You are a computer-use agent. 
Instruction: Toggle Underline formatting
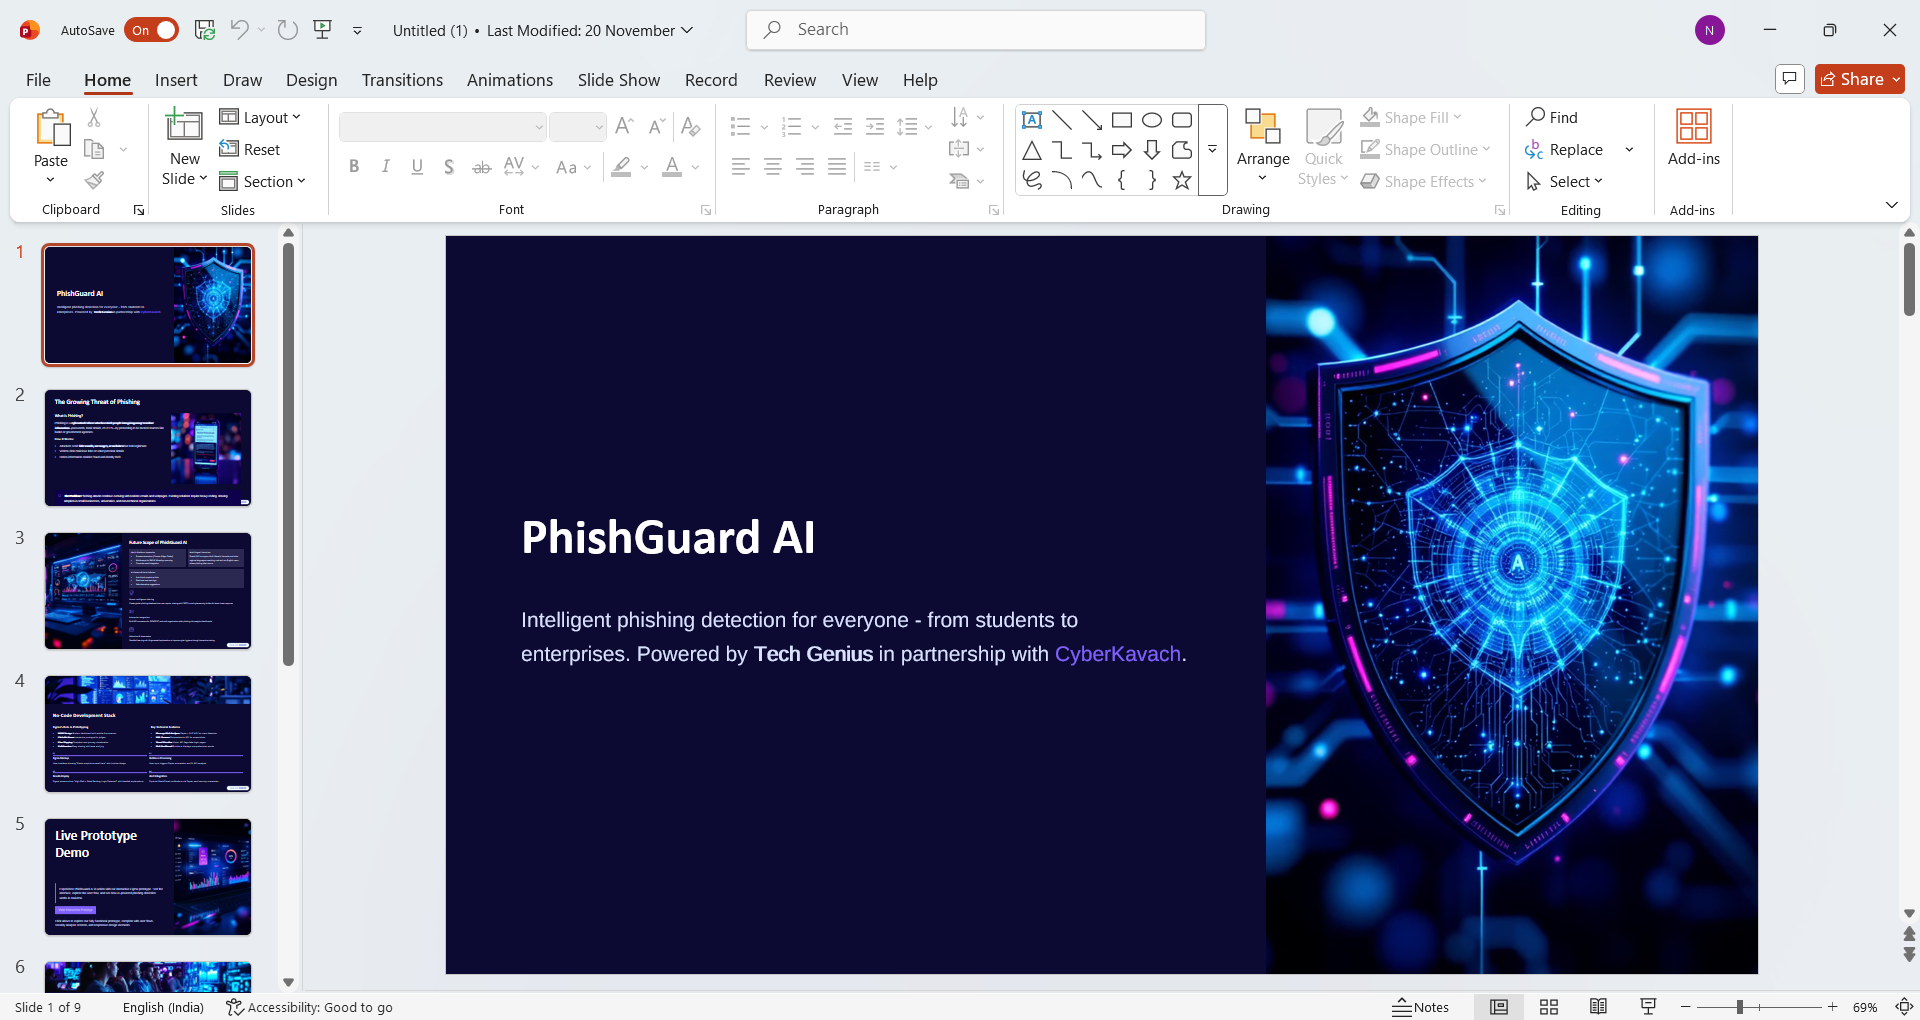click(x=418, y=167)
